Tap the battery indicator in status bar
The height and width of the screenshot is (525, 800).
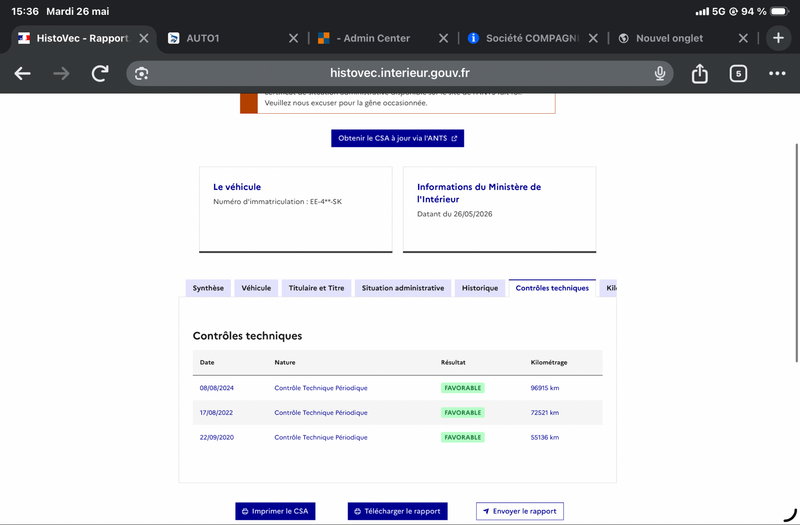779,11
